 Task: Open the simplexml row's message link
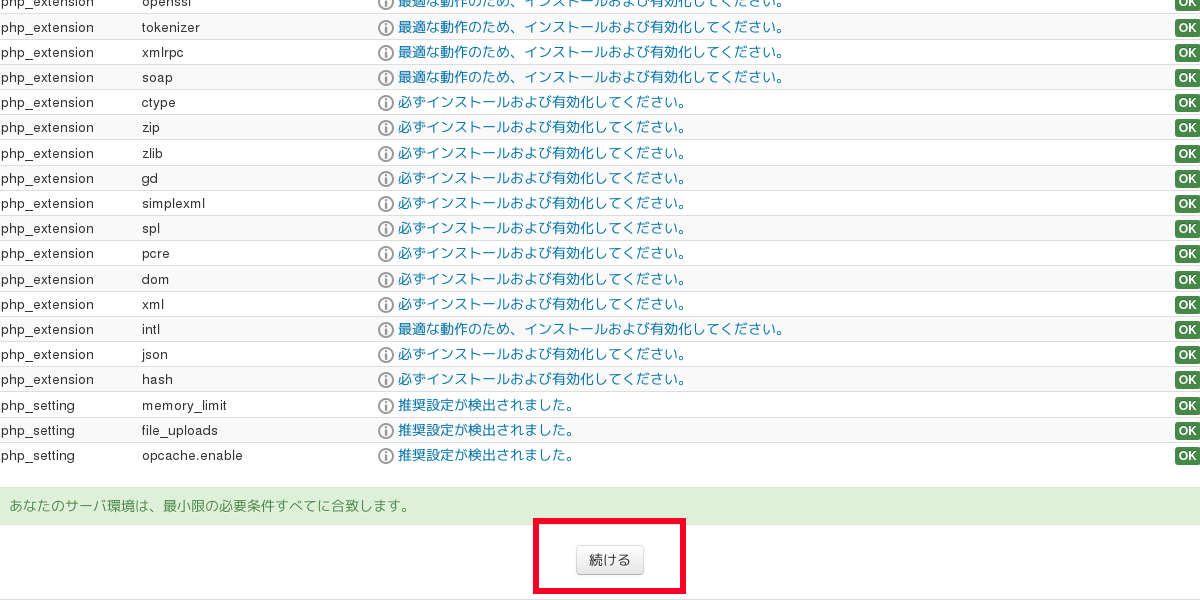pos(542,203)
